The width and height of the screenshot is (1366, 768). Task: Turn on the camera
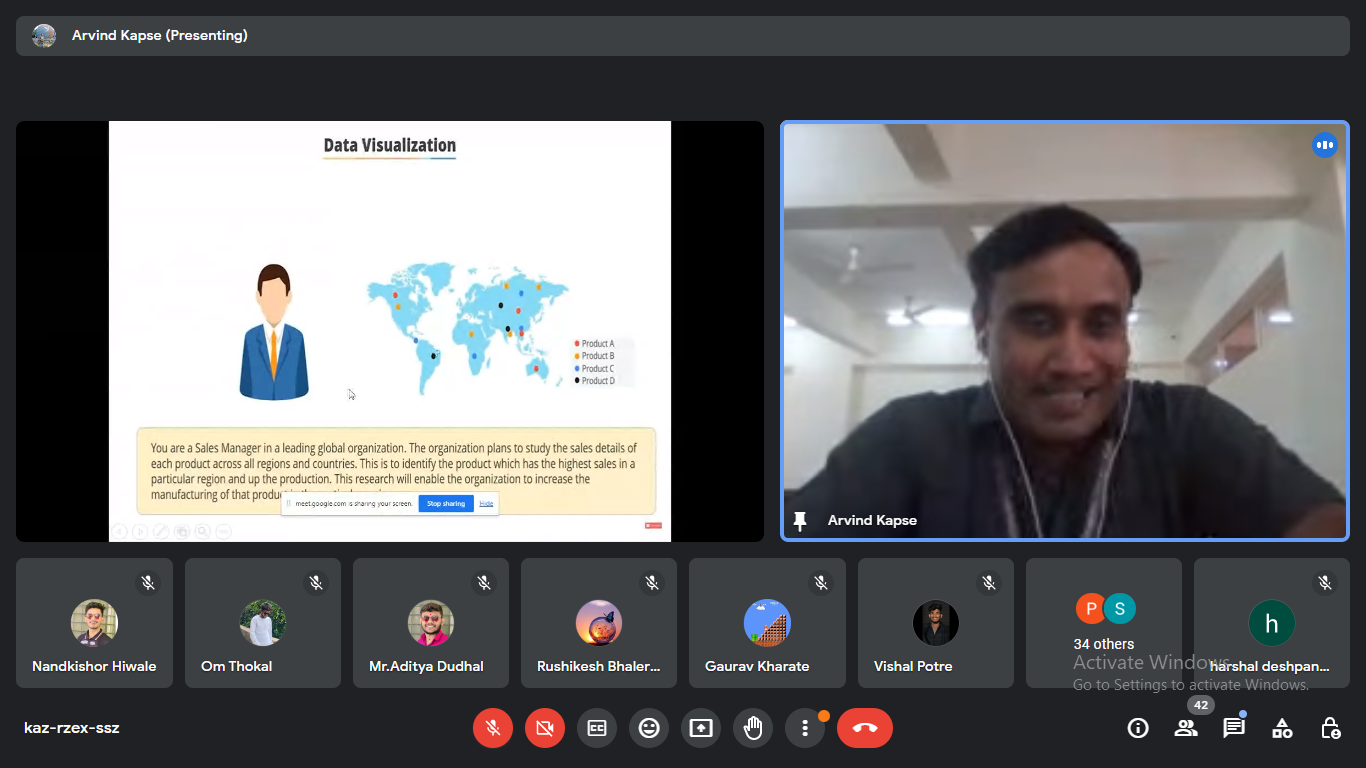545,728
